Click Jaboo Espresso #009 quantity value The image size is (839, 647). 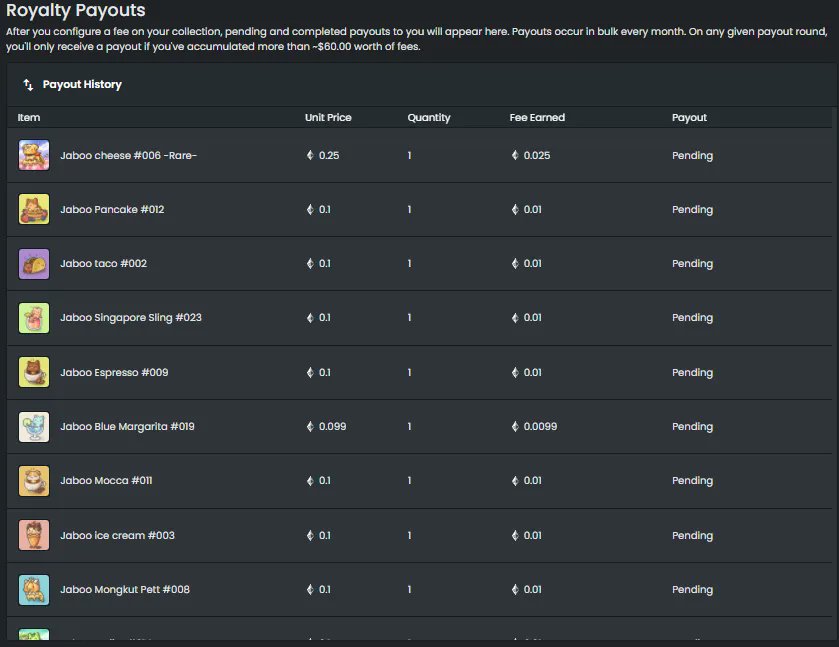409,372
